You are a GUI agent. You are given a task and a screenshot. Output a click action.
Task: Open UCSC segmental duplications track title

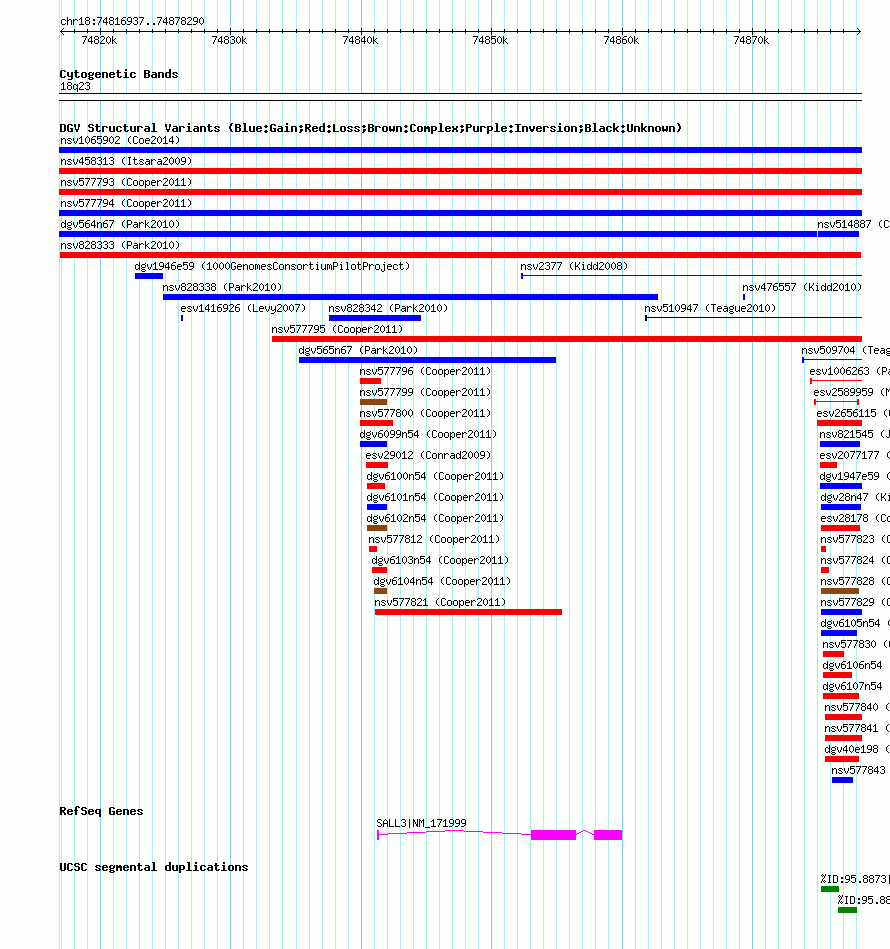coord(154,867)
